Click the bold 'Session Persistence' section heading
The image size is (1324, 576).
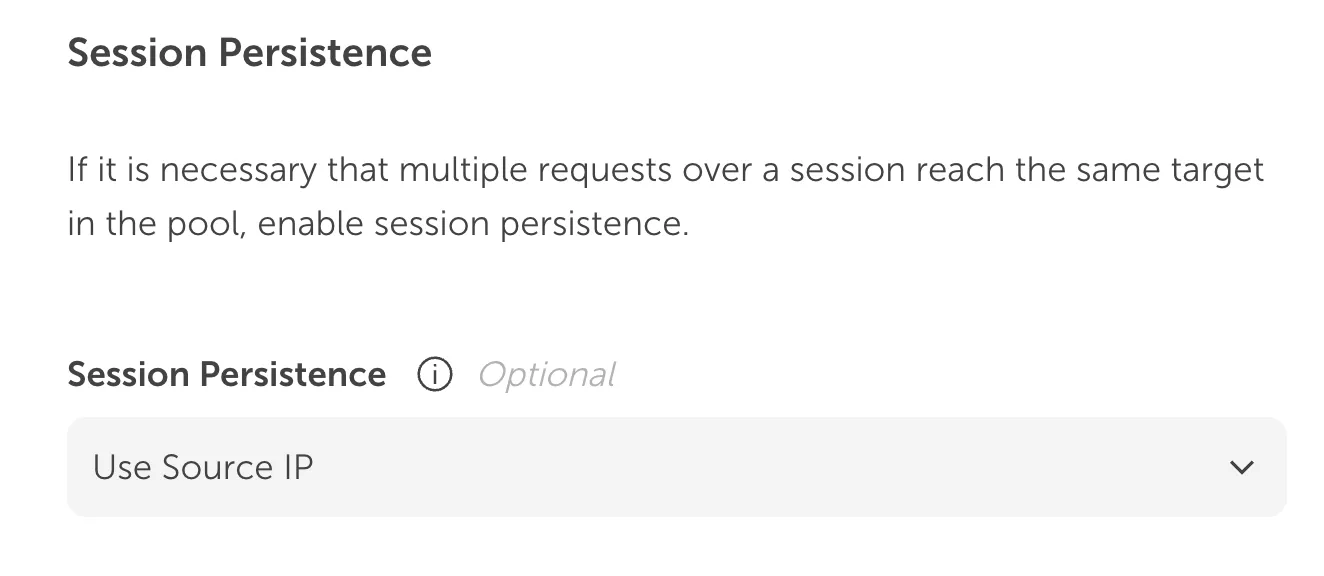pos(249,52)
